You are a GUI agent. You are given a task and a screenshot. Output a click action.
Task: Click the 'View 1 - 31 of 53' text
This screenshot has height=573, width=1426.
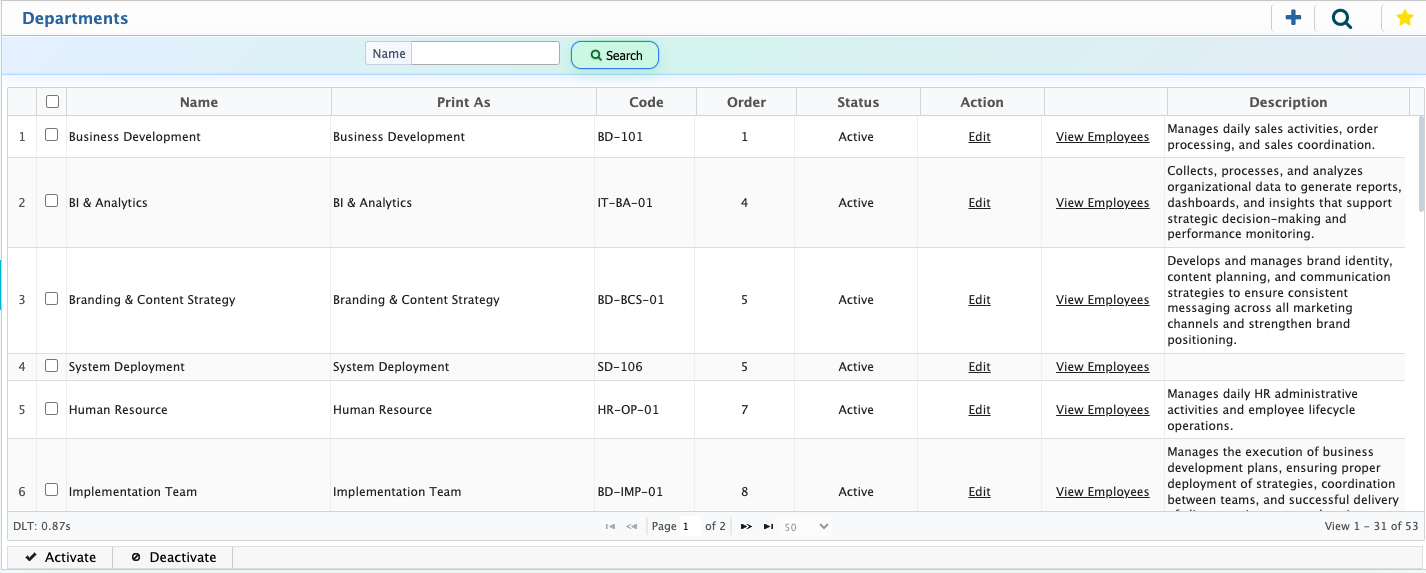[x=1371, y=526]
